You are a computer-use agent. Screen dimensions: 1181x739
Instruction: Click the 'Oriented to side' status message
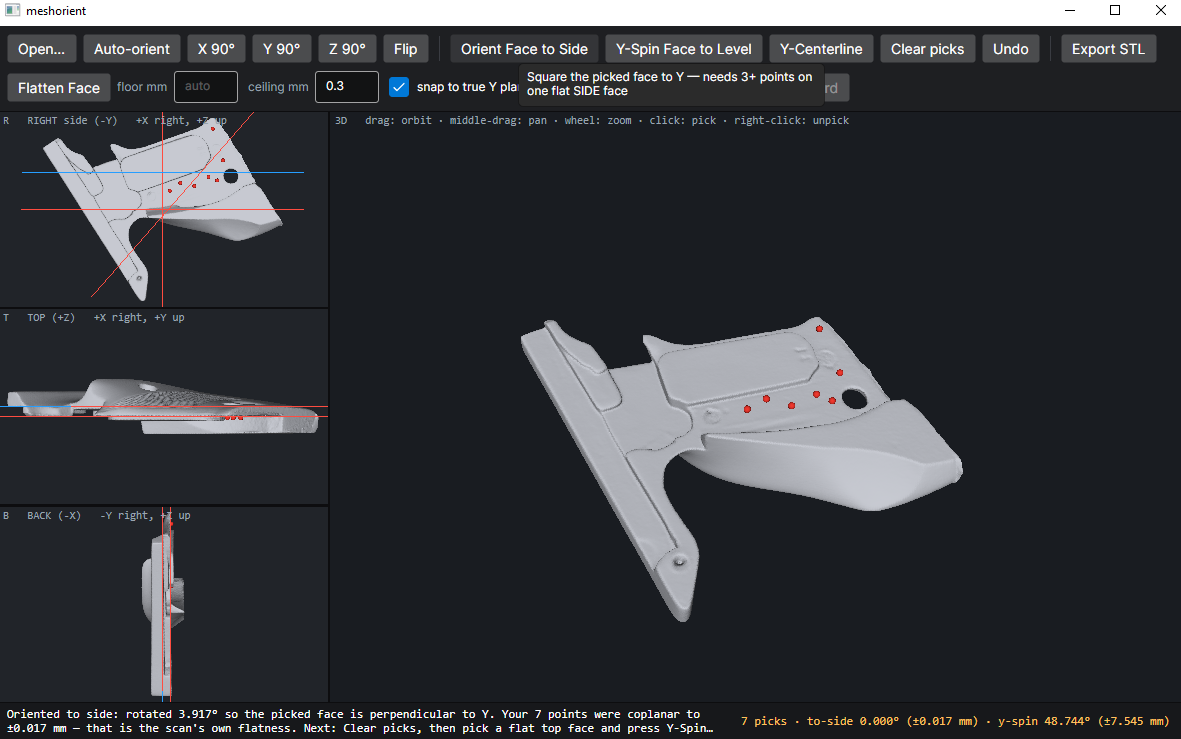359,721
